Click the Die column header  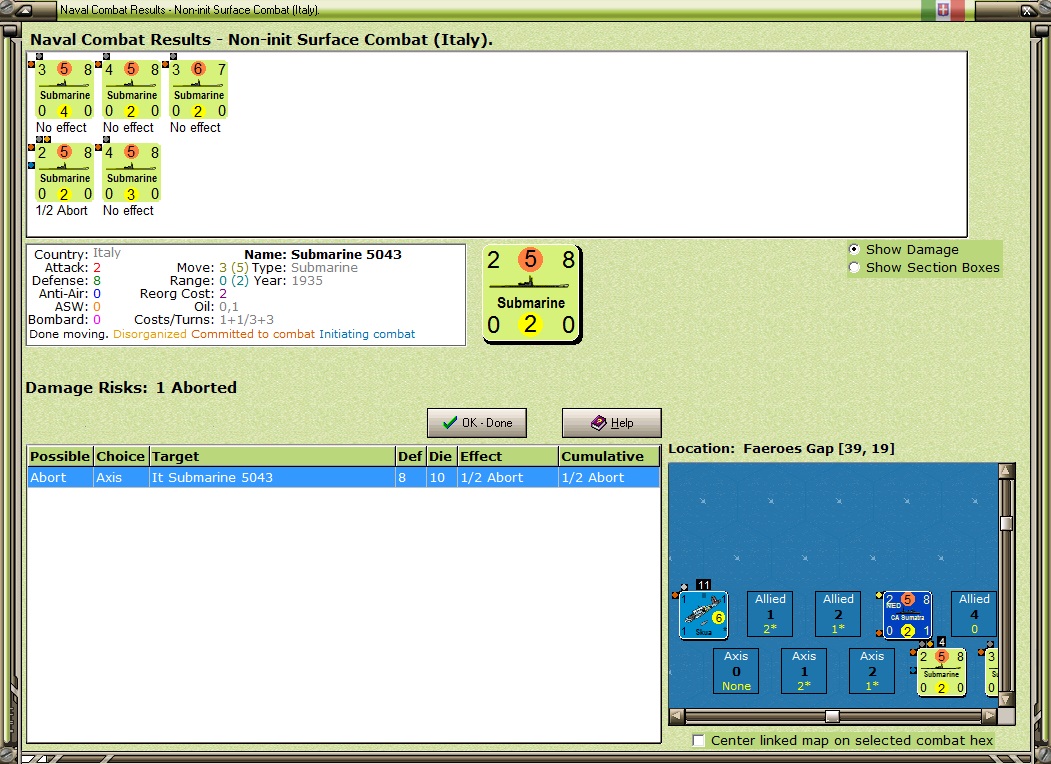pyautogui.click(x=440, y=456)
